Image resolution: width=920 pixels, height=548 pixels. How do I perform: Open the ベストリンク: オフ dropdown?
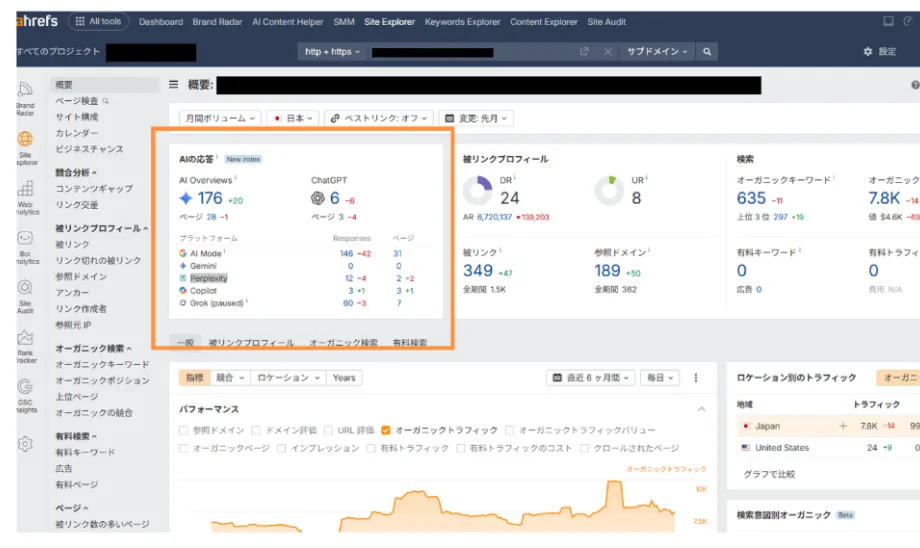pyautogui.click(x=380, y=118)
